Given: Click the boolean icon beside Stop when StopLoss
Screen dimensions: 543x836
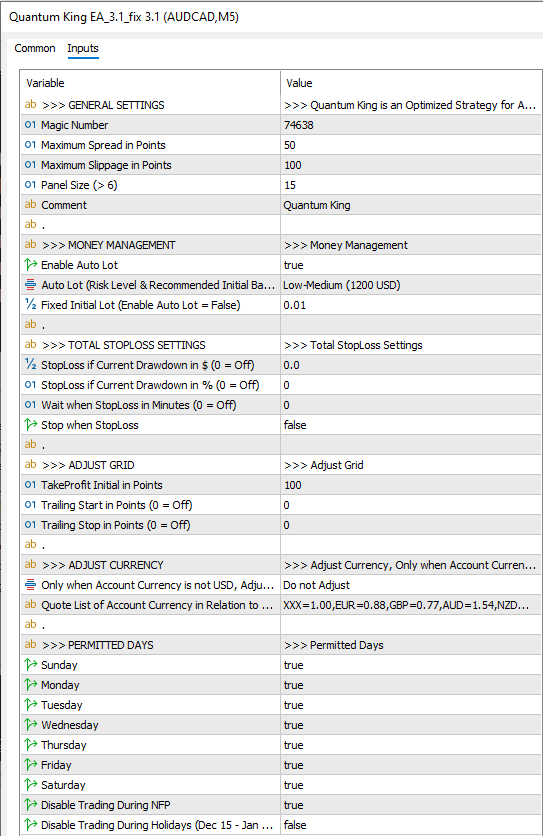Looking at the screenshot, I should click(30, 425).
